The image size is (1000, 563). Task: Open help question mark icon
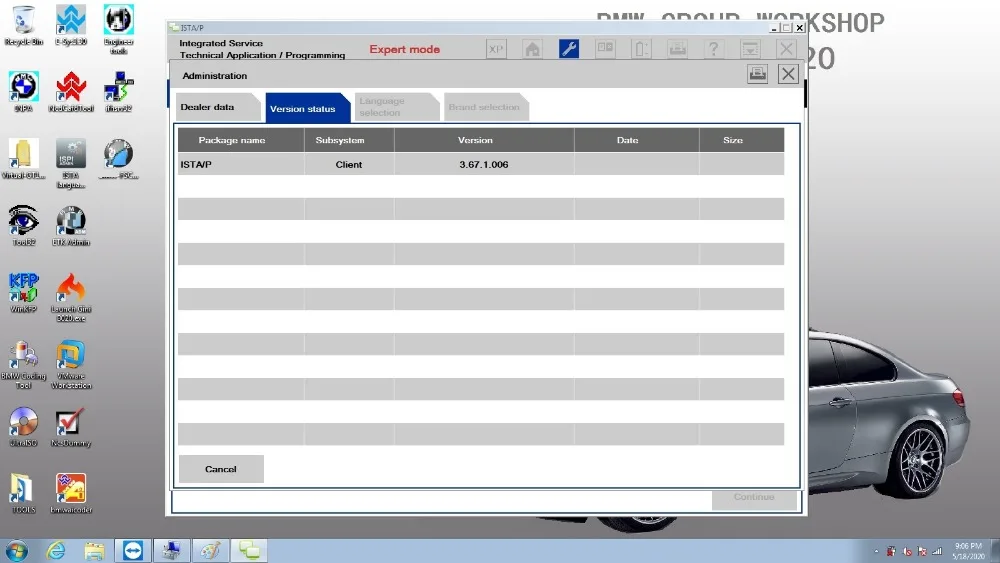pyautogui.click(x=714, y=49)
